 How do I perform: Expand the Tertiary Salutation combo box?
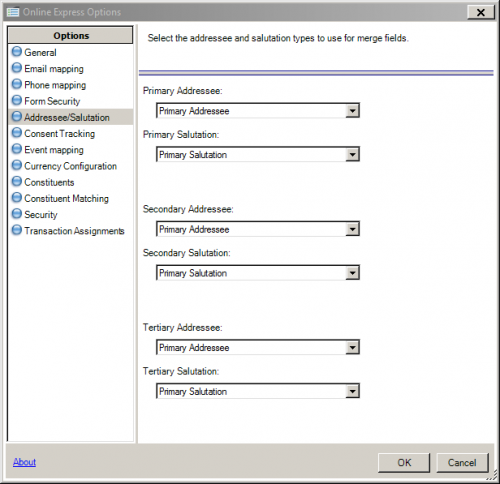tap(258, 391)
